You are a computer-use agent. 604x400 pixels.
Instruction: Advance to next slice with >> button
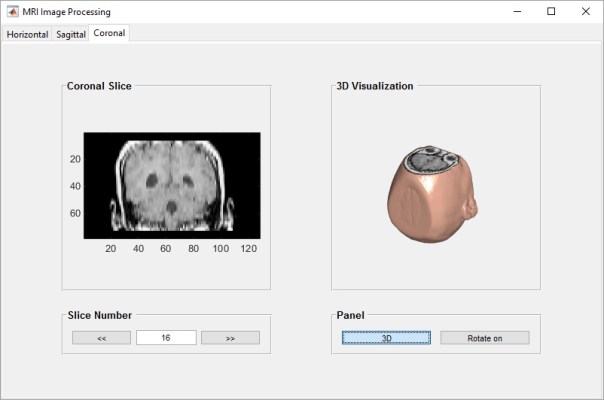230,338
